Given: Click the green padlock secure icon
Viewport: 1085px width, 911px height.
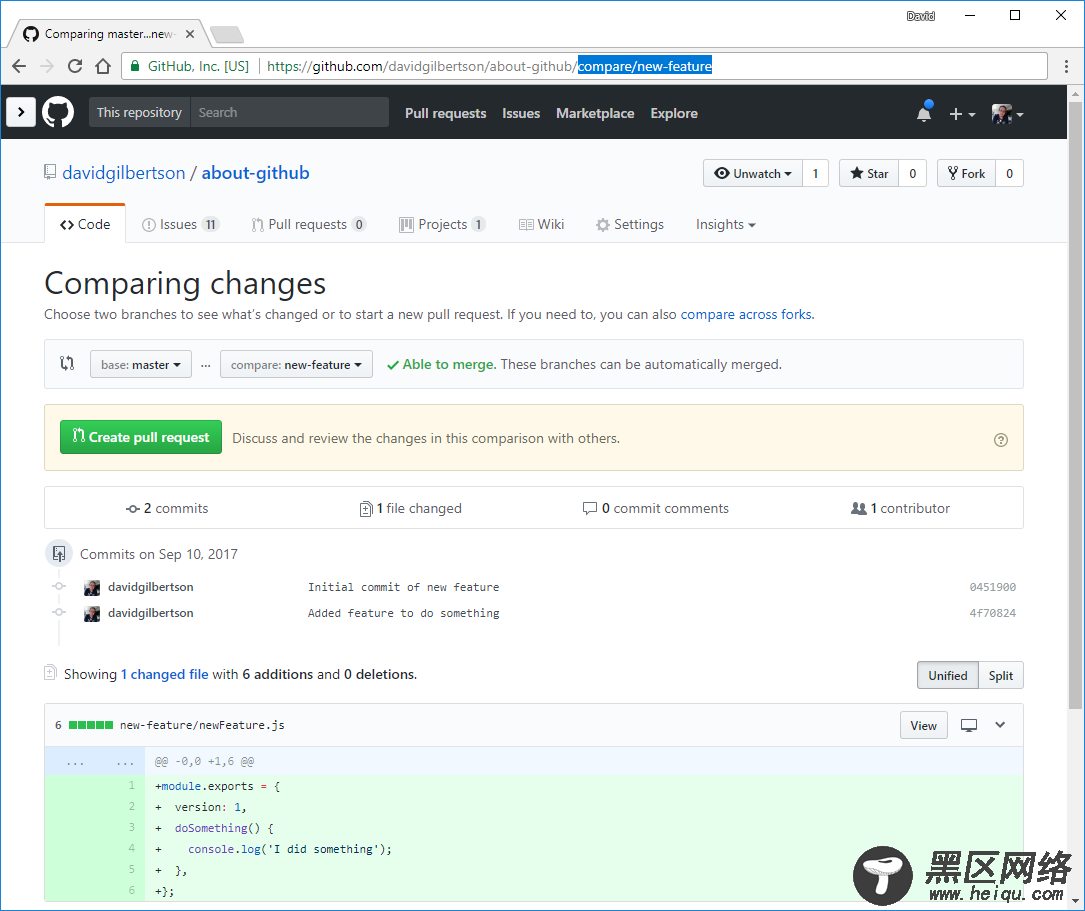Looking at the screenshot, I should [x=135, y=66].
